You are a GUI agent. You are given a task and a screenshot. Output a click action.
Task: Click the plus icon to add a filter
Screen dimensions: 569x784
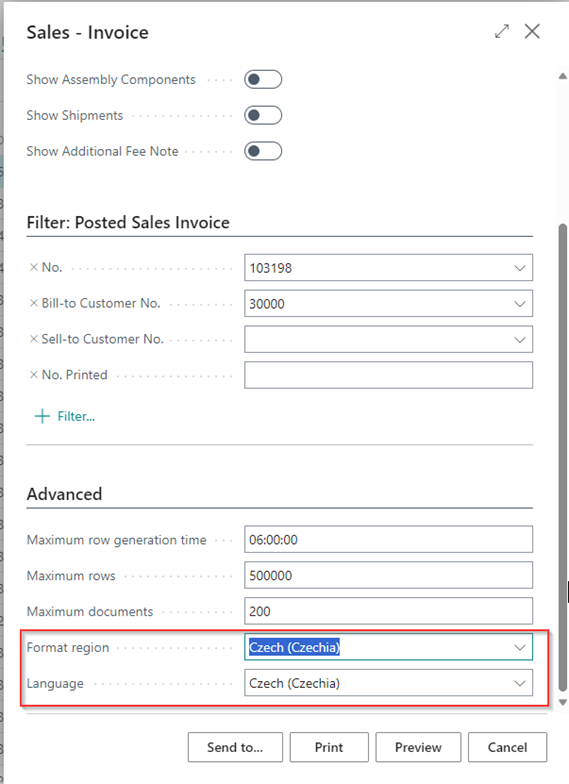[x=42, y=416]
